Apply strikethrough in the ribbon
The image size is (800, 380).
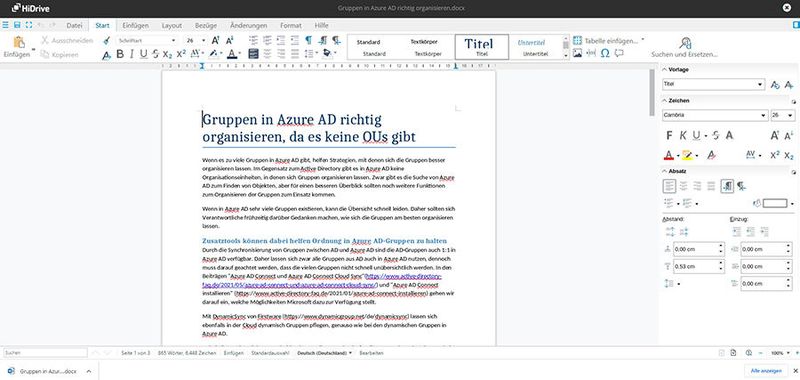pos(156,54)
